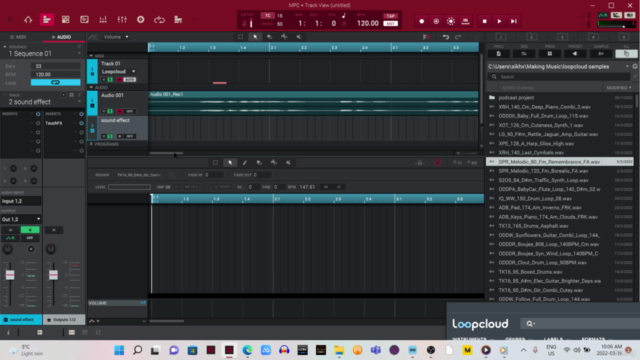This screenshot has width=640, height=360.
Task: Select the PROJ browser filter
Action: tap(499, 53)
